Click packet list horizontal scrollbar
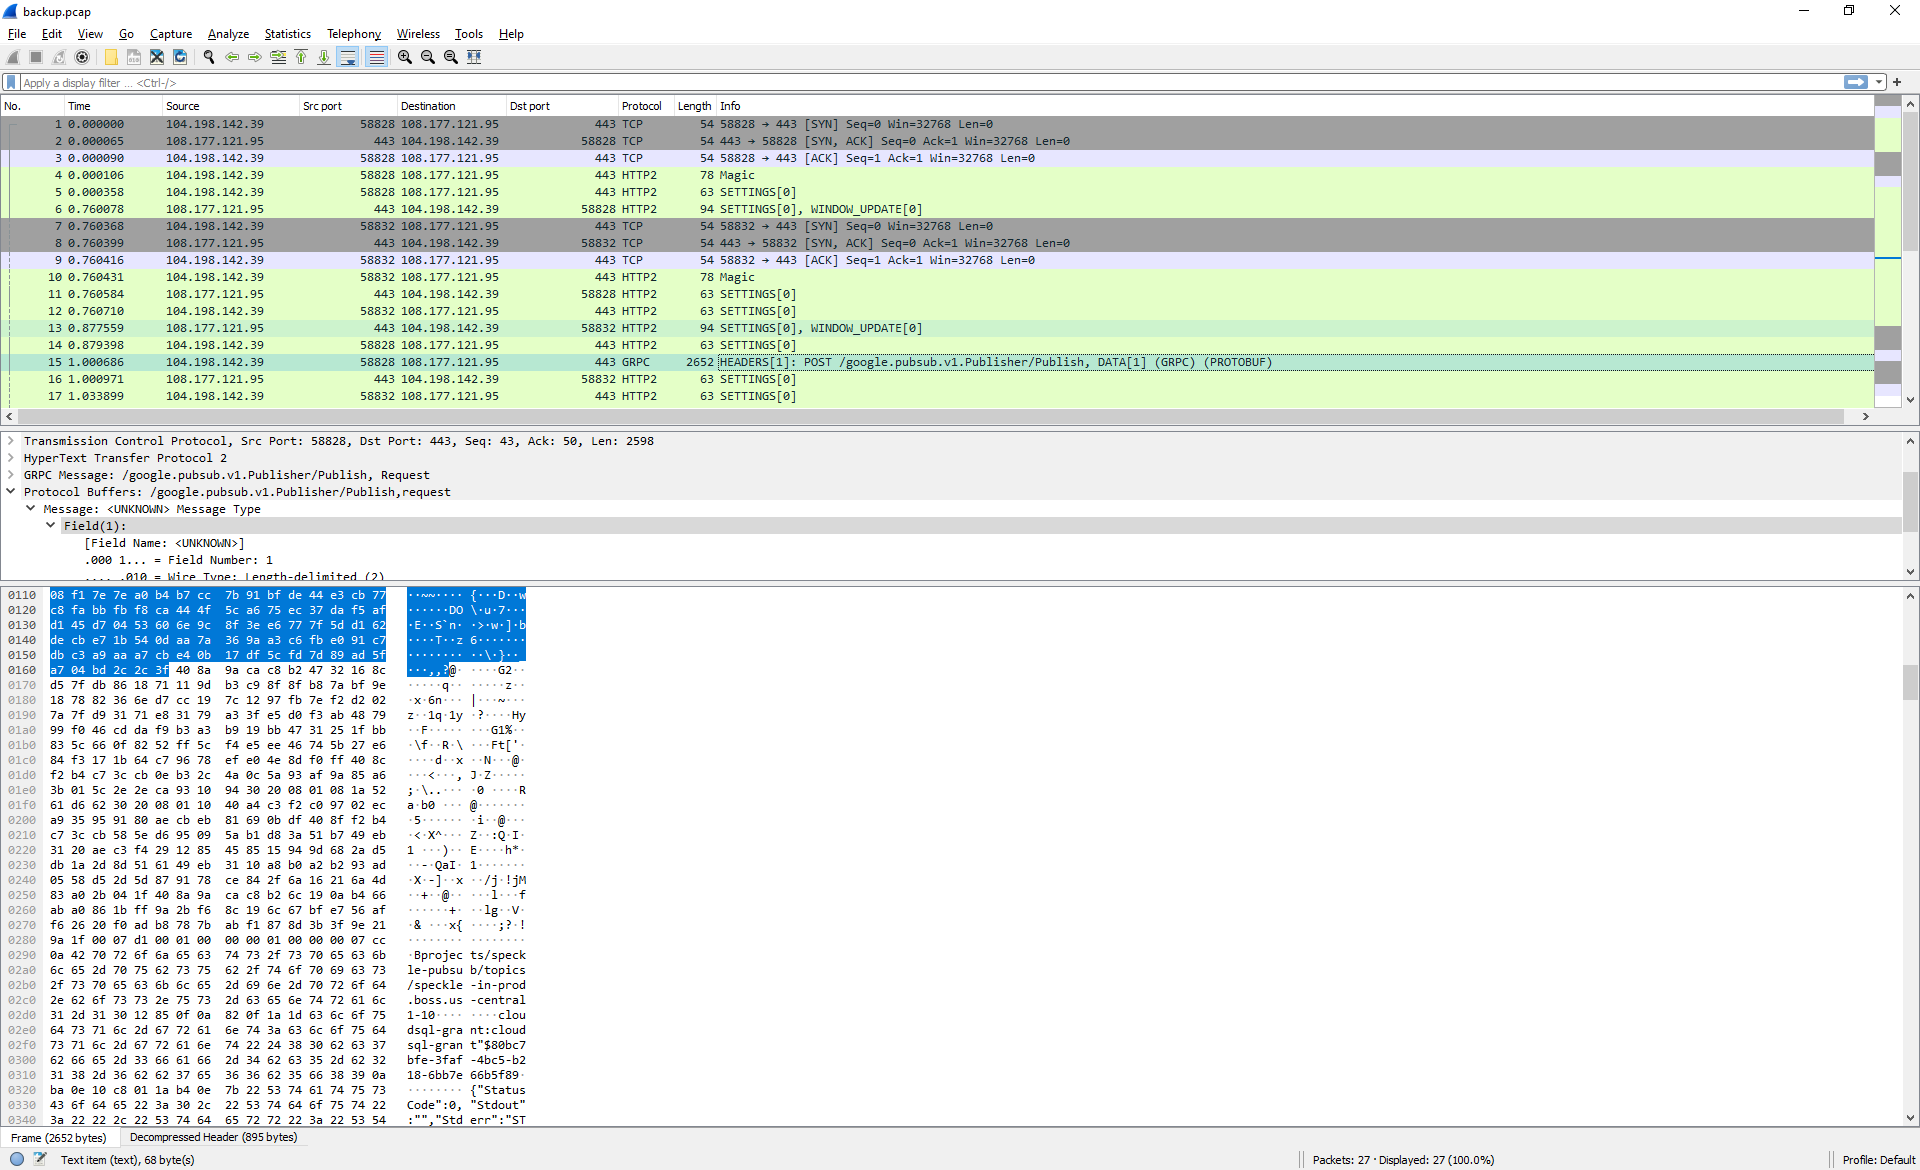The width and height of the screenshot is (1920, 1170). click(930, 416)
